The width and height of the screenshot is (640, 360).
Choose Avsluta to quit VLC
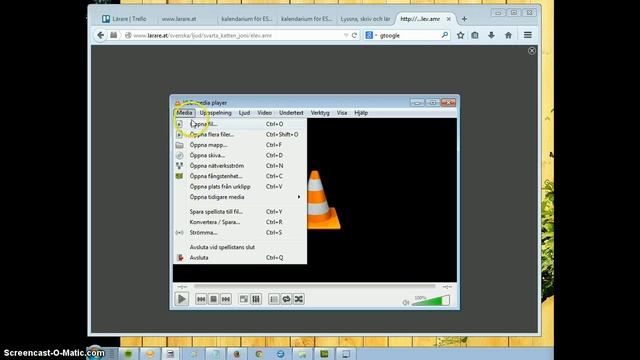tap(240, 258)
